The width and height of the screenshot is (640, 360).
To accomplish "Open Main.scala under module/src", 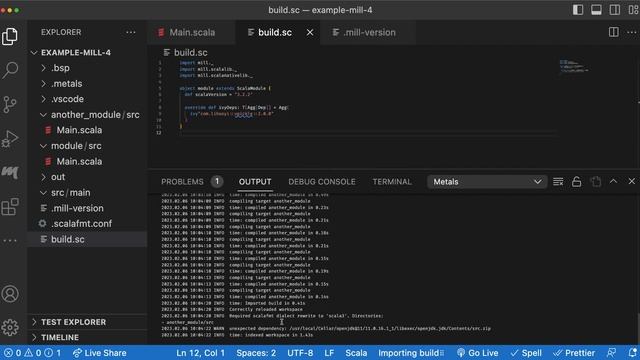I will 87,161.
